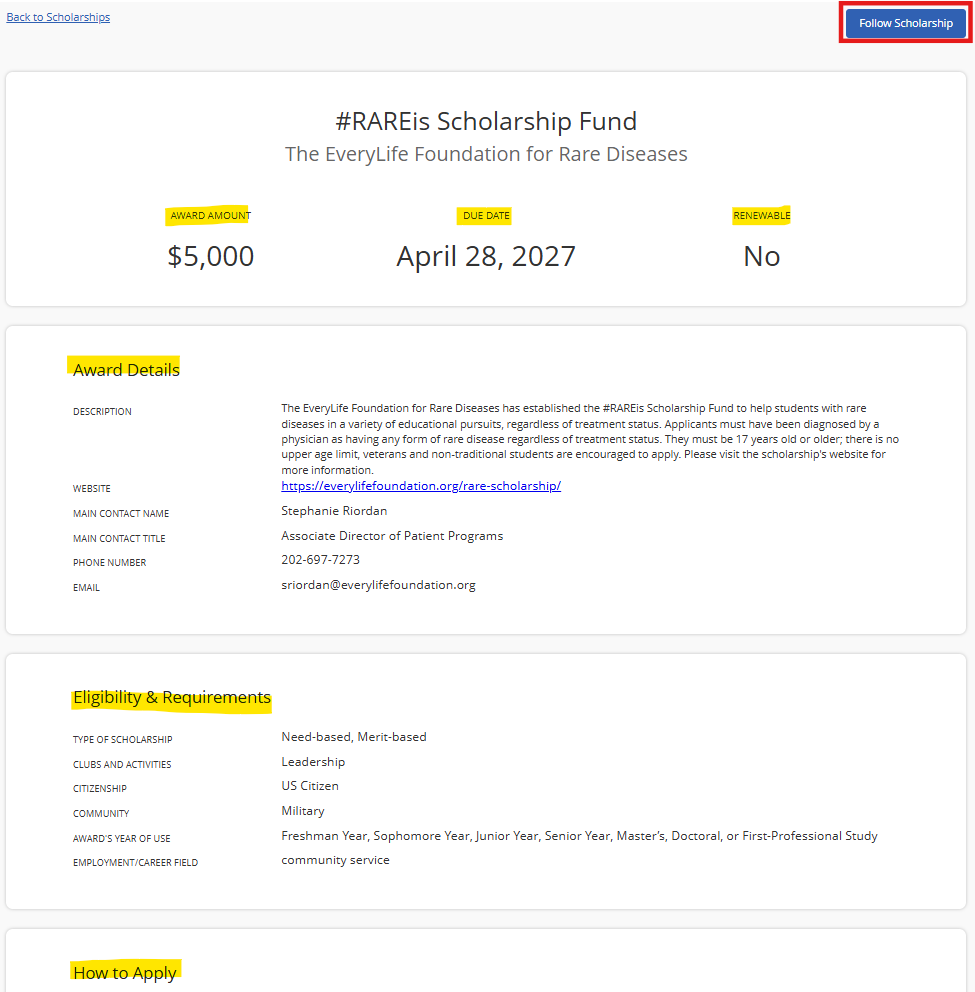
Task: Click contact name Stephanie Riordan
Action: point(334,511)
